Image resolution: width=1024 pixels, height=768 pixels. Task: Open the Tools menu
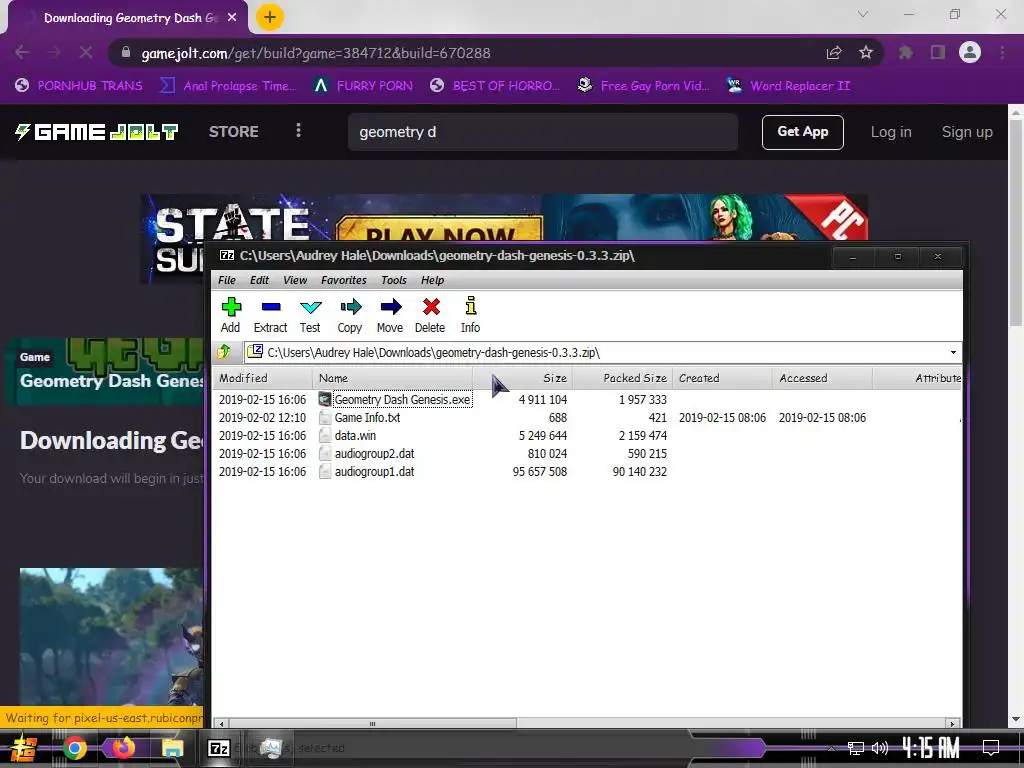point(394,280)
